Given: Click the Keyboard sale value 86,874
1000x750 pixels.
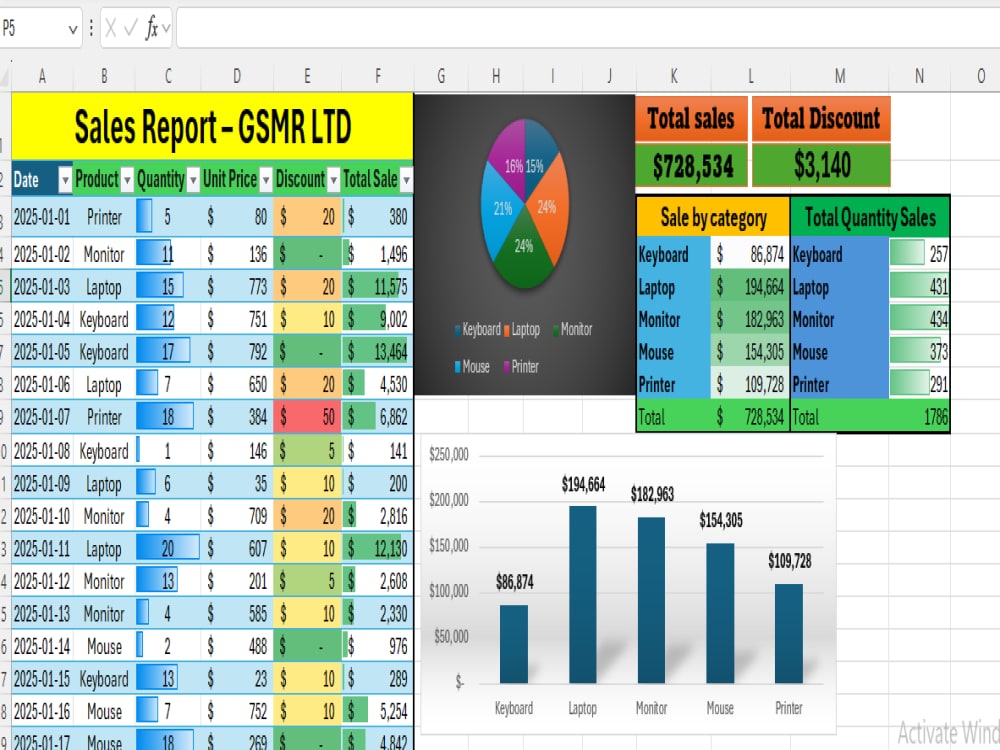Looking at the screenshot, I should [750, 254].
